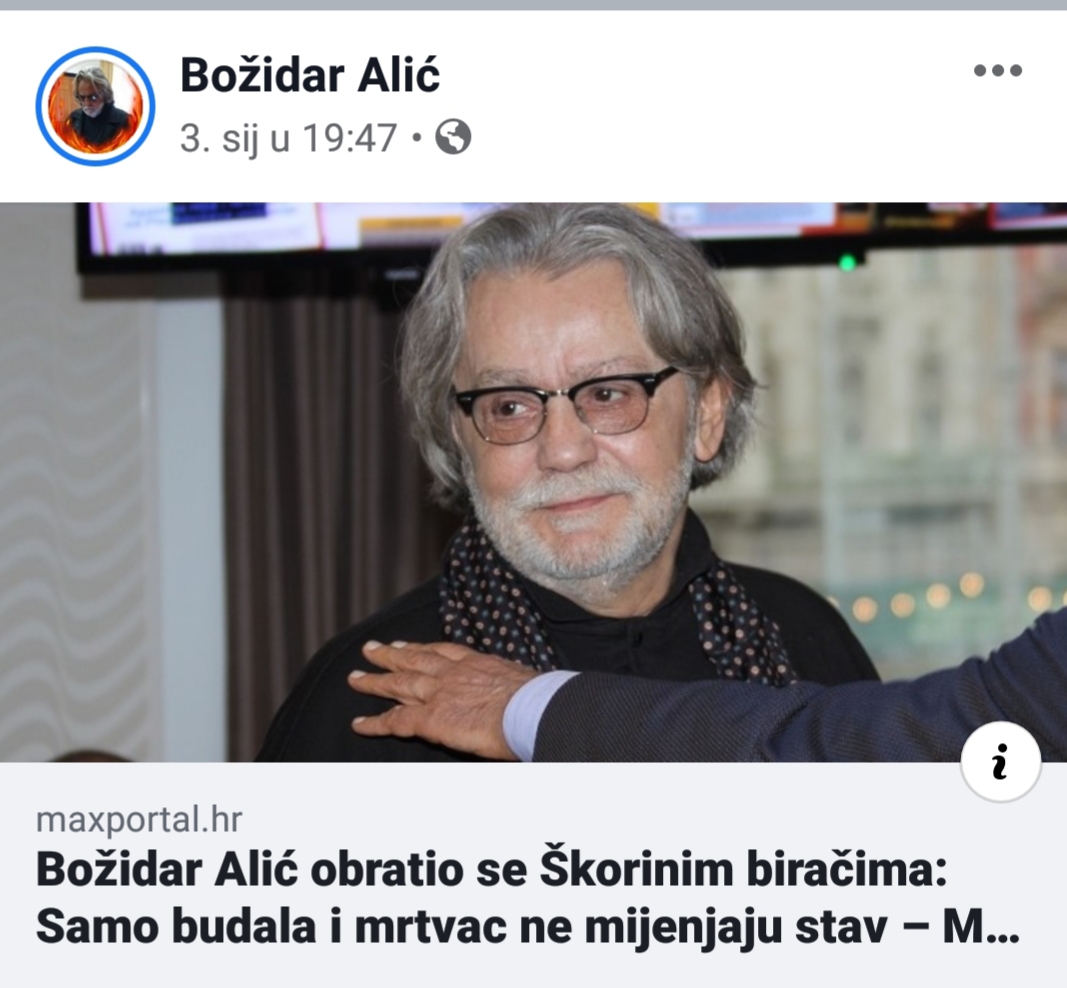Open the three-dot post options menu
Image resolution: width=1067 pixels, height=988 pixels.
click(x=998, y=70)
